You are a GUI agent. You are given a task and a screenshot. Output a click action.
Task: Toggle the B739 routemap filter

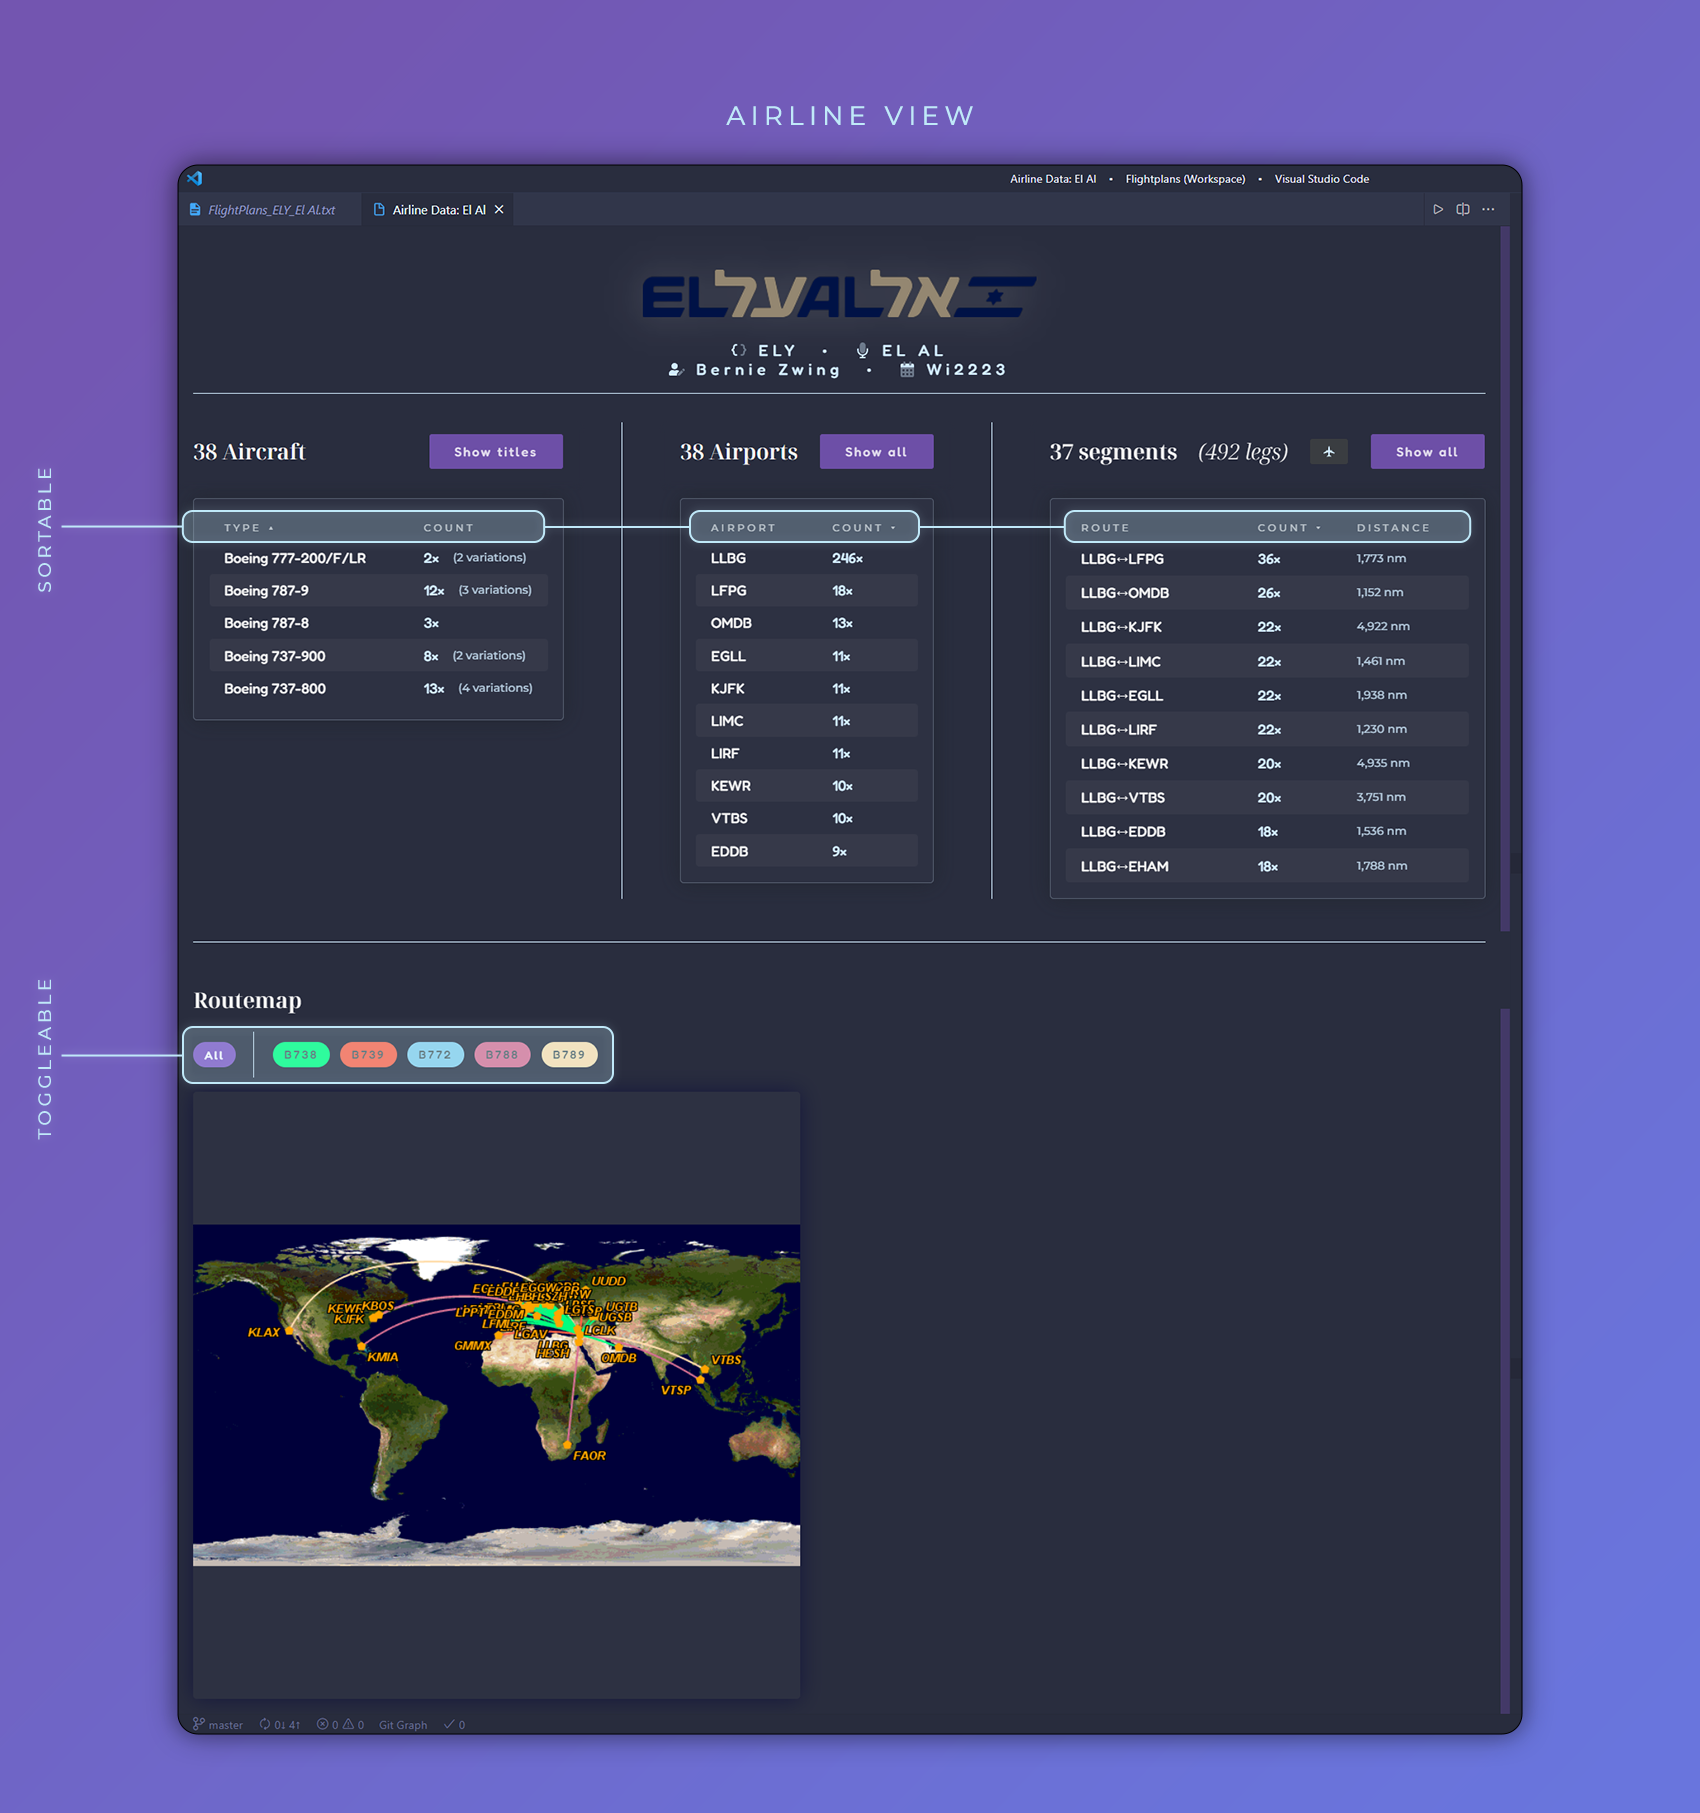click(x=368, y=1055)
